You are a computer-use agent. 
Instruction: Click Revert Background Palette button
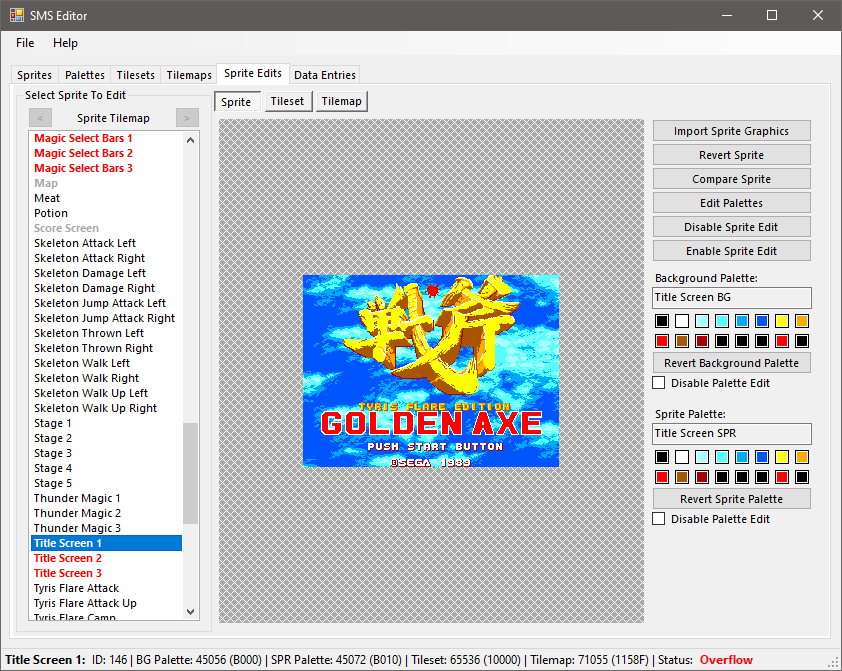point(731,363)
